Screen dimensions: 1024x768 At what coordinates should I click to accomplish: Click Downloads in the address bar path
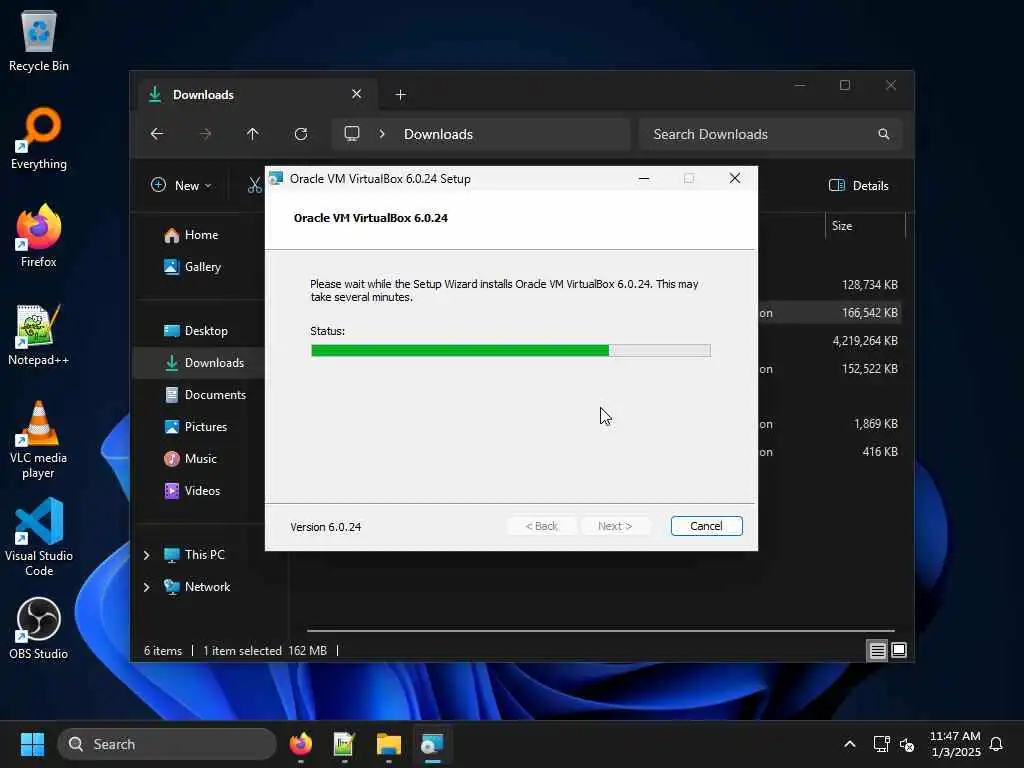point(438,134)
